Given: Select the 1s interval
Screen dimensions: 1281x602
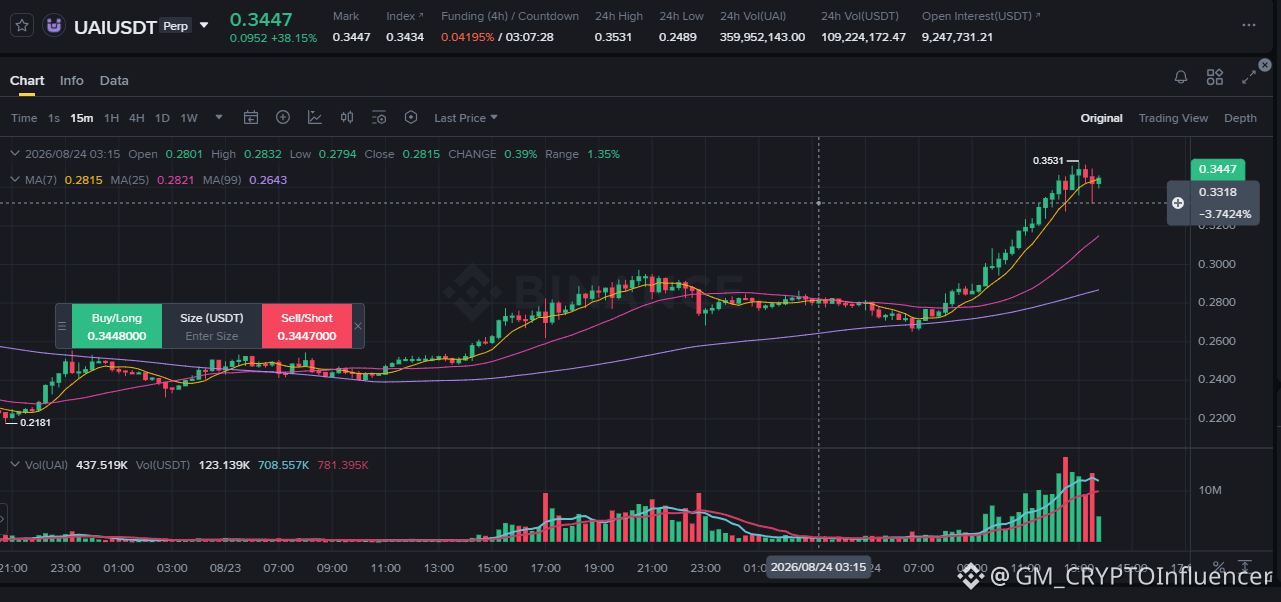Looking at the screenshot, I should coord(54,118).
